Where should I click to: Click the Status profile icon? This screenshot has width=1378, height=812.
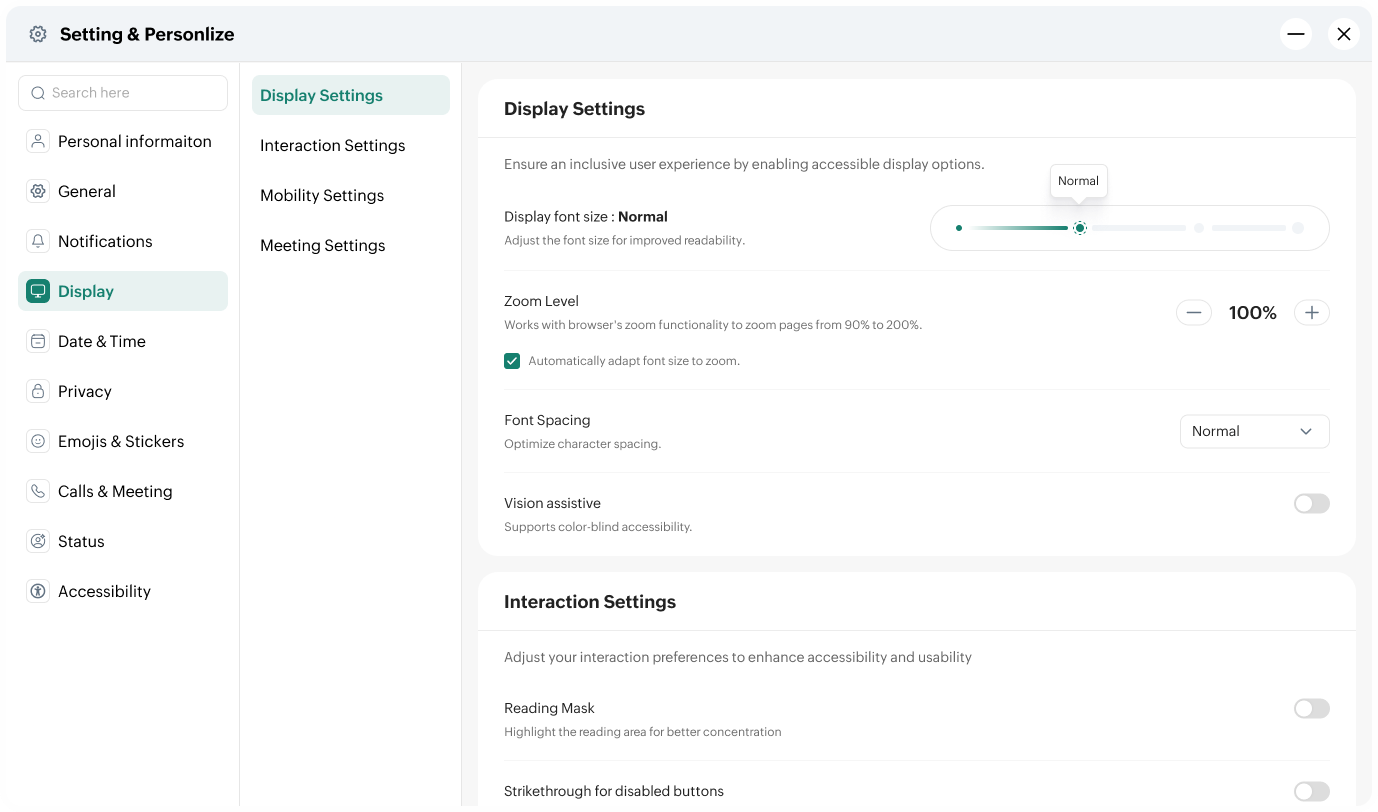[x=38, y=541]
